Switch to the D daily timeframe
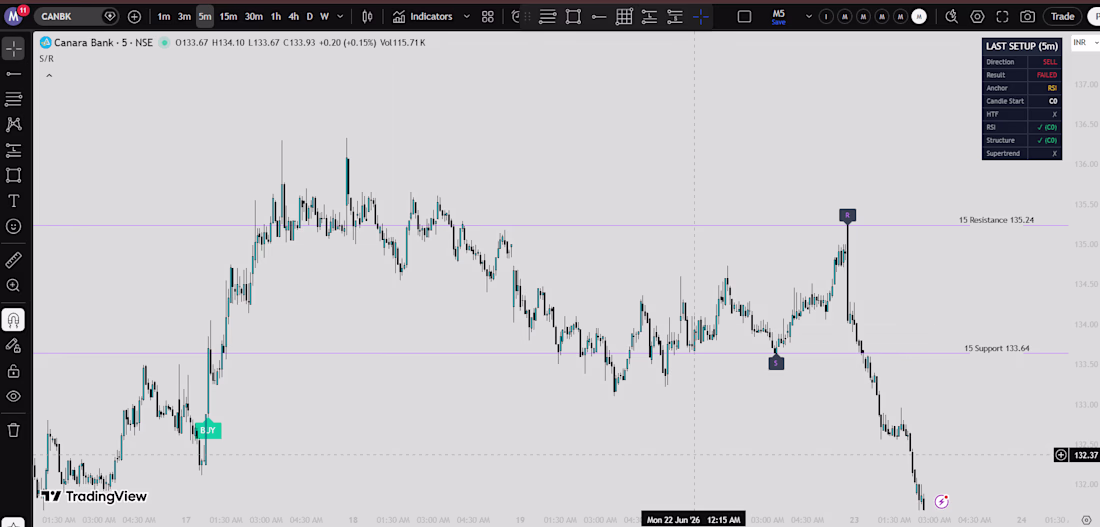The height and width of the screenshot is (527, 1100). coord(309,16)
